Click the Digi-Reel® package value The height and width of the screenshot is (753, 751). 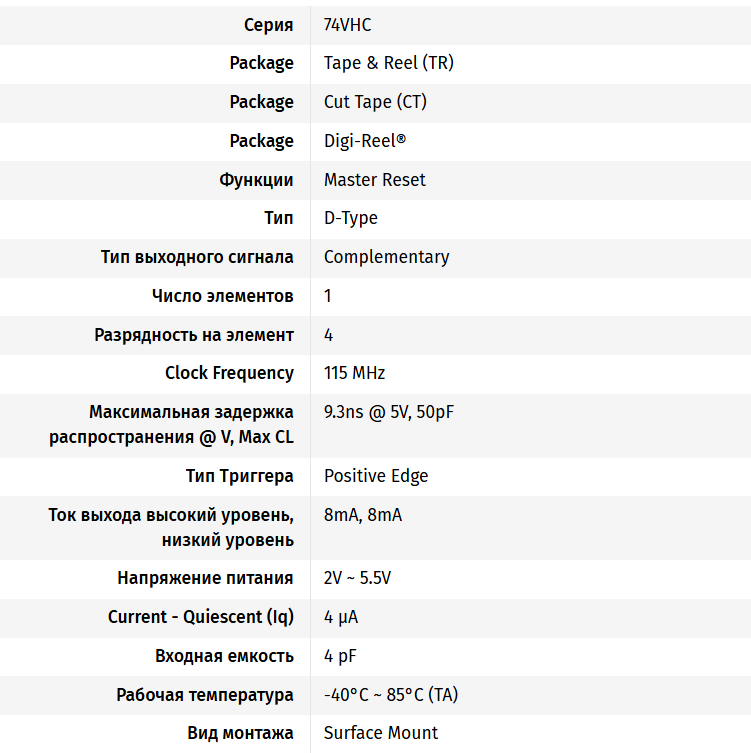[x=365, y=141]
